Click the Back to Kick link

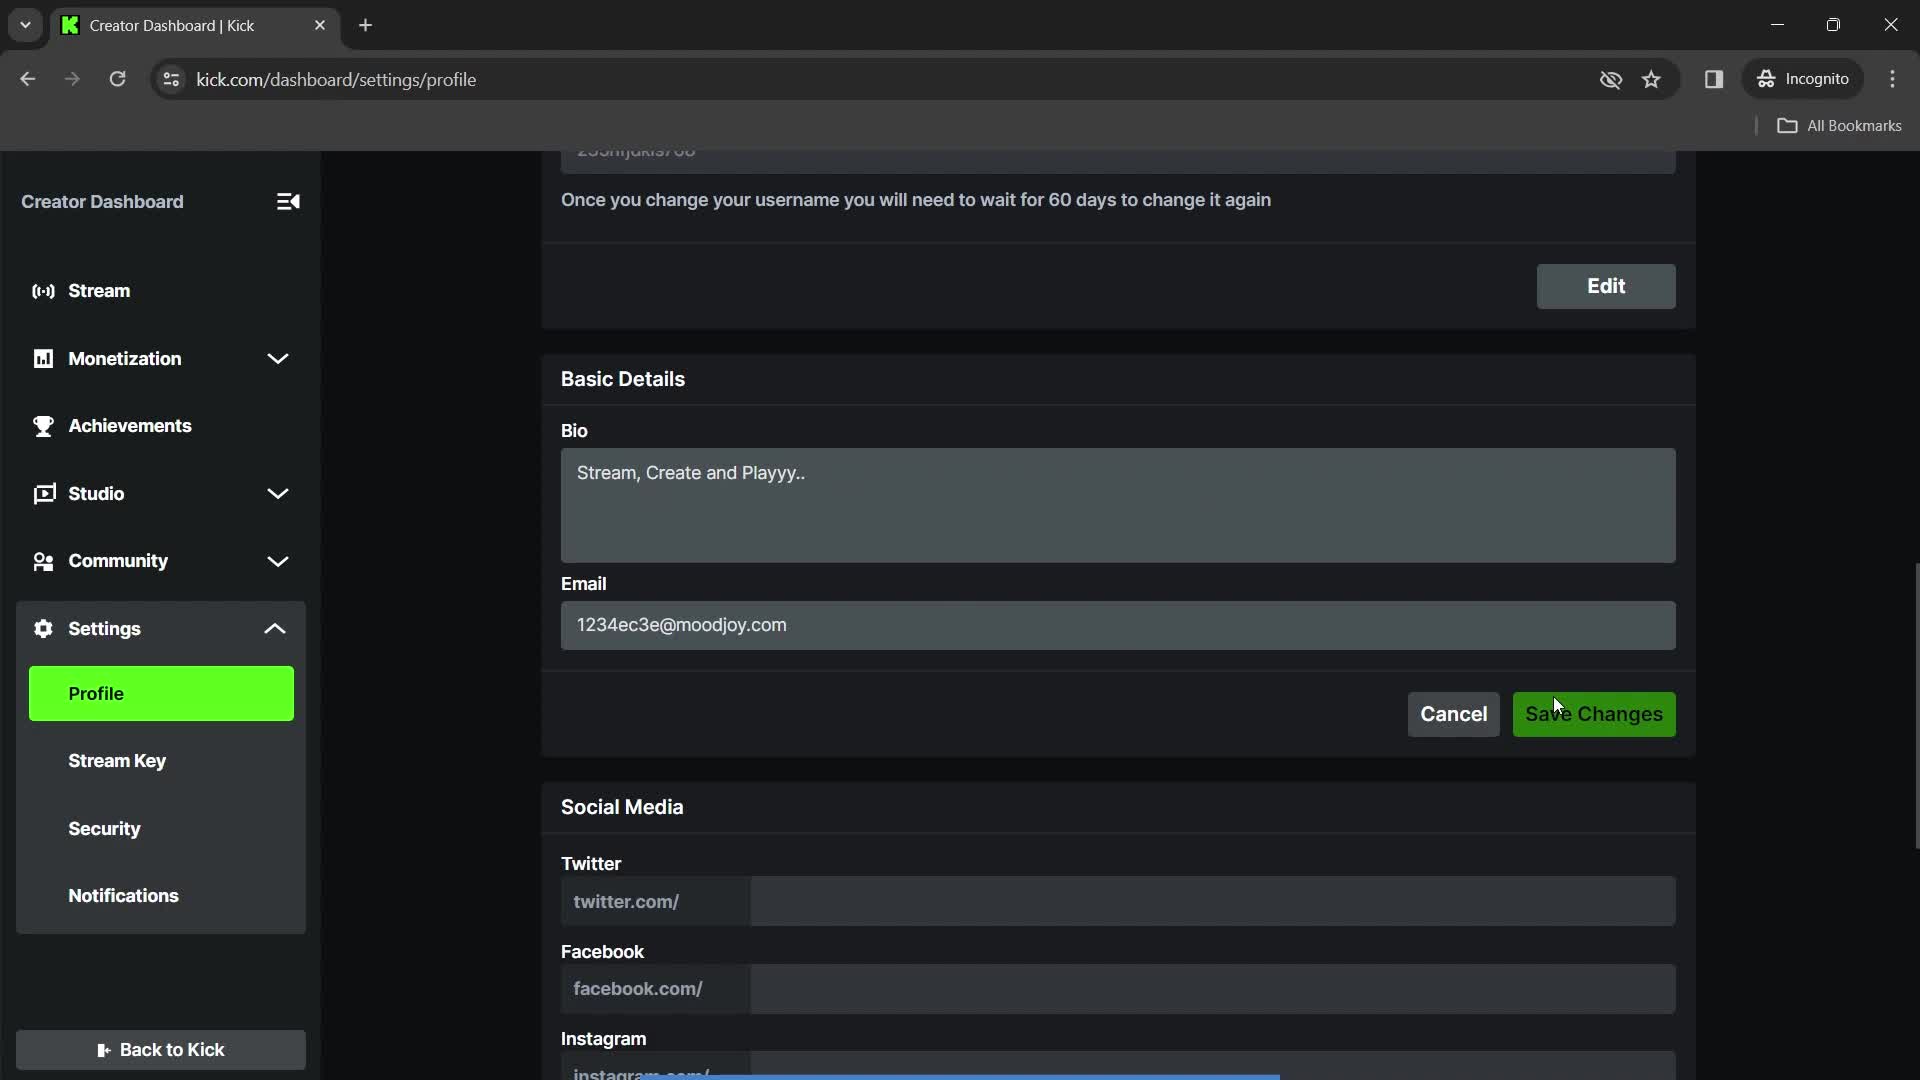tap(160, 1050)
